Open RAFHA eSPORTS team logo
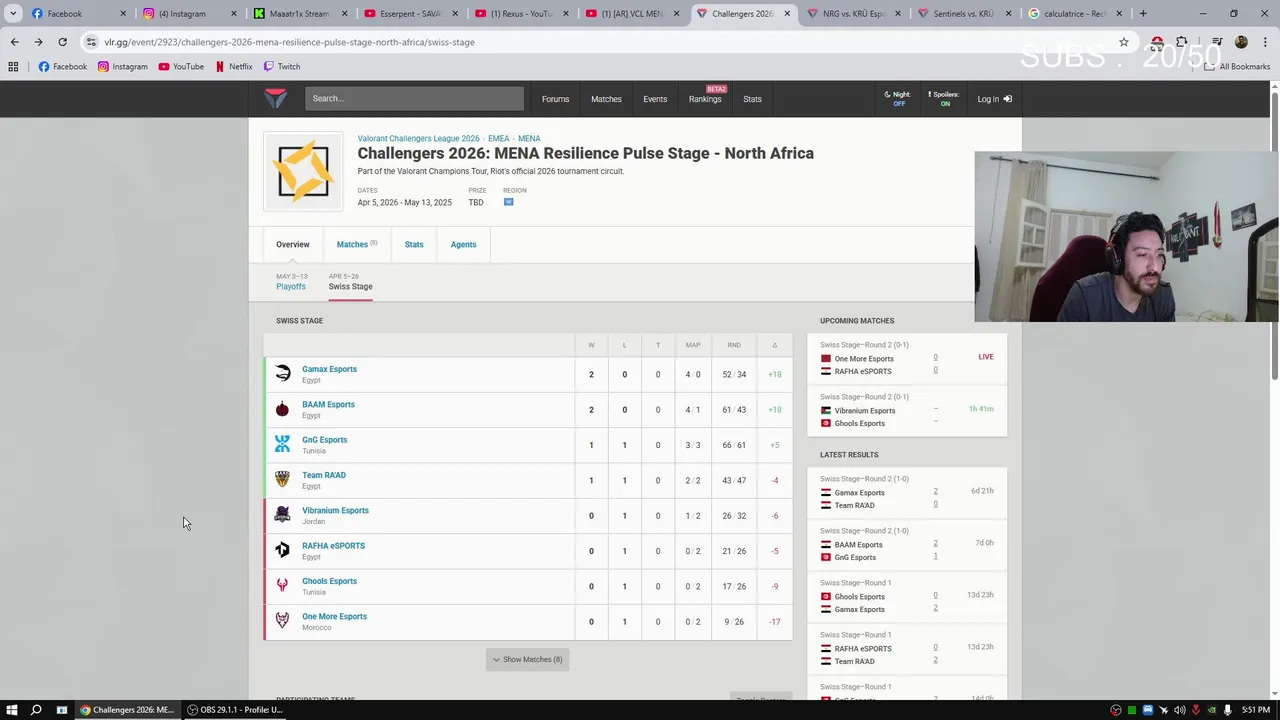1280x720 pixels. (x=282, y=551)
